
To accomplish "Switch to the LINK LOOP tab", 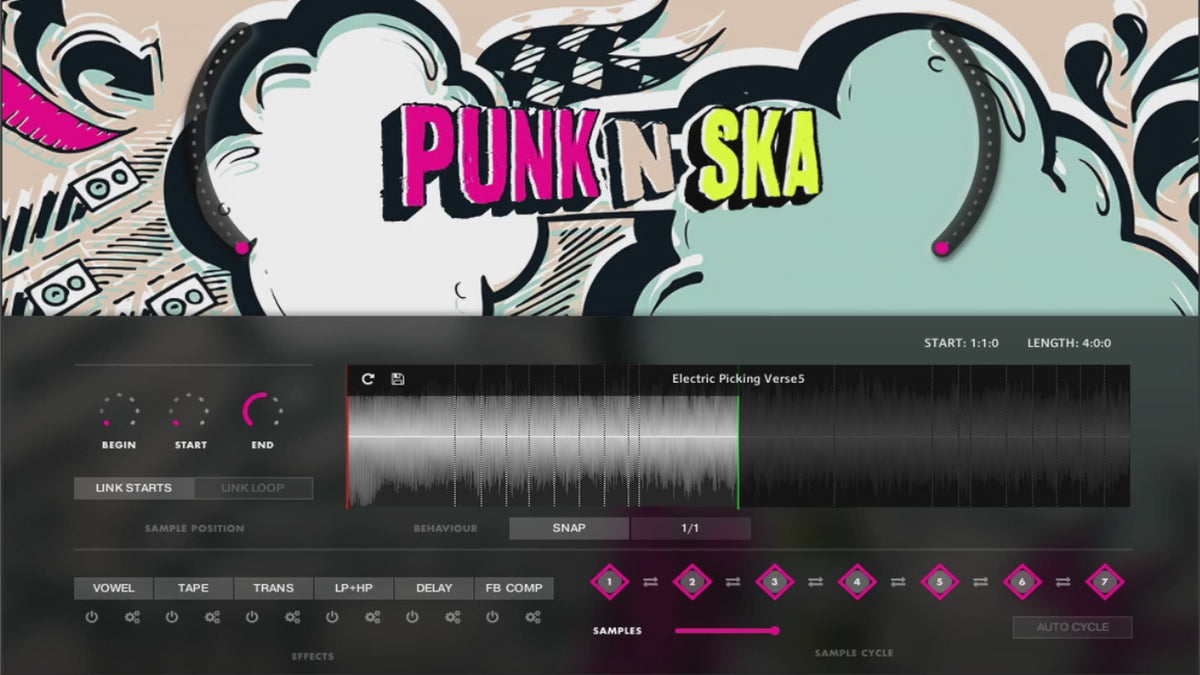I will coord(253,488).
